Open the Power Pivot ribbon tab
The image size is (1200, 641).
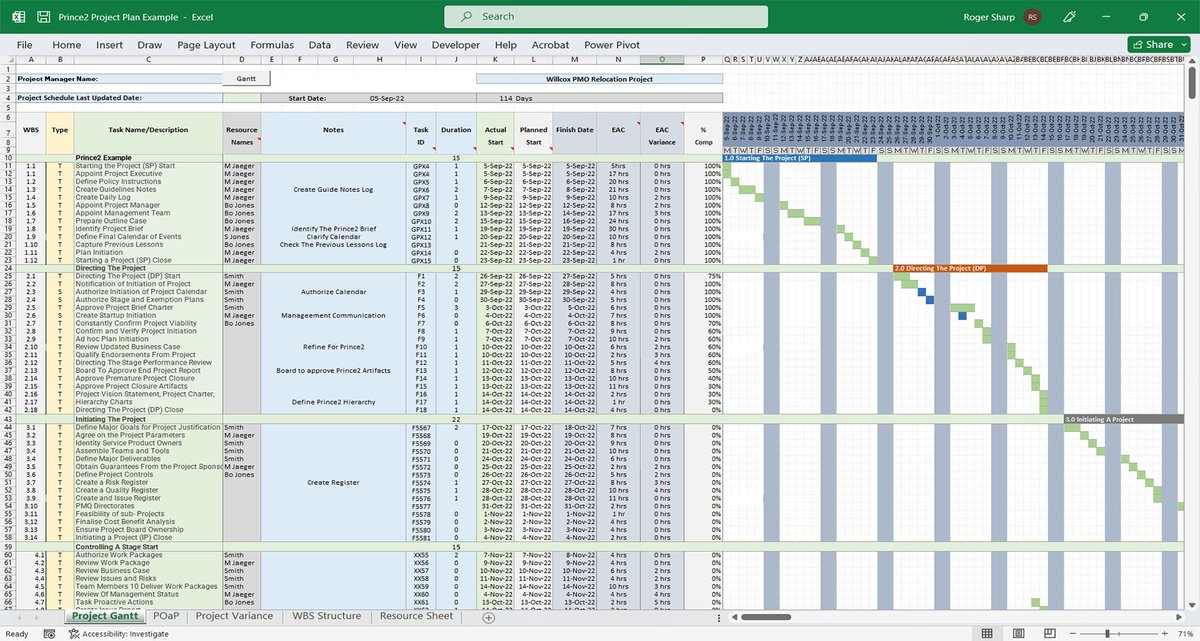point(613,45)
